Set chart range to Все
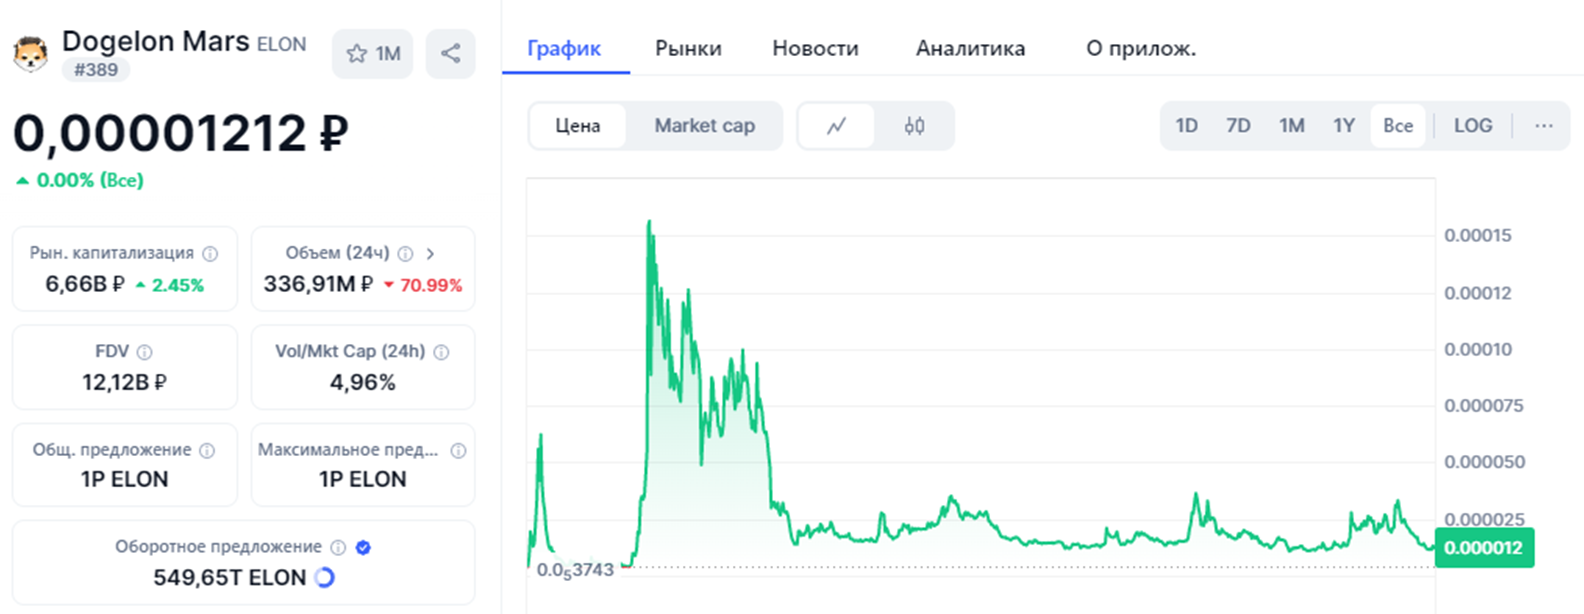 click(x=1398, y=126)
